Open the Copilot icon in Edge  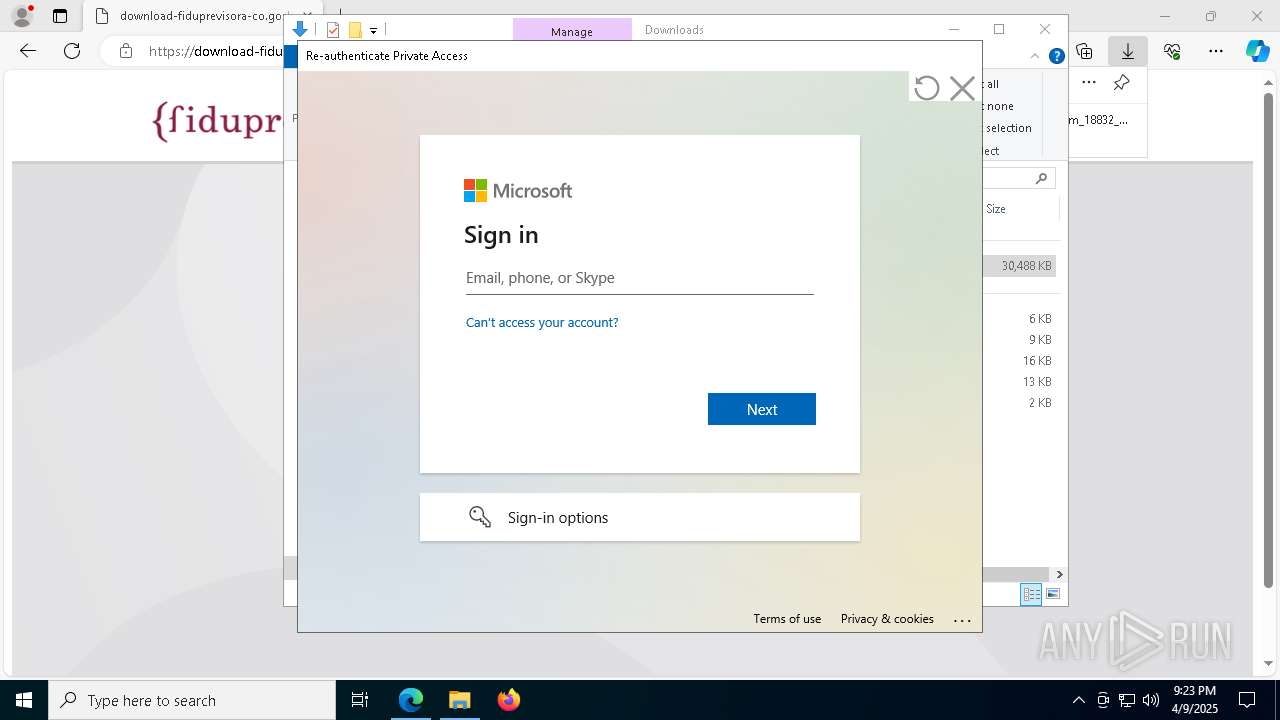click(x=1257, y=51)
